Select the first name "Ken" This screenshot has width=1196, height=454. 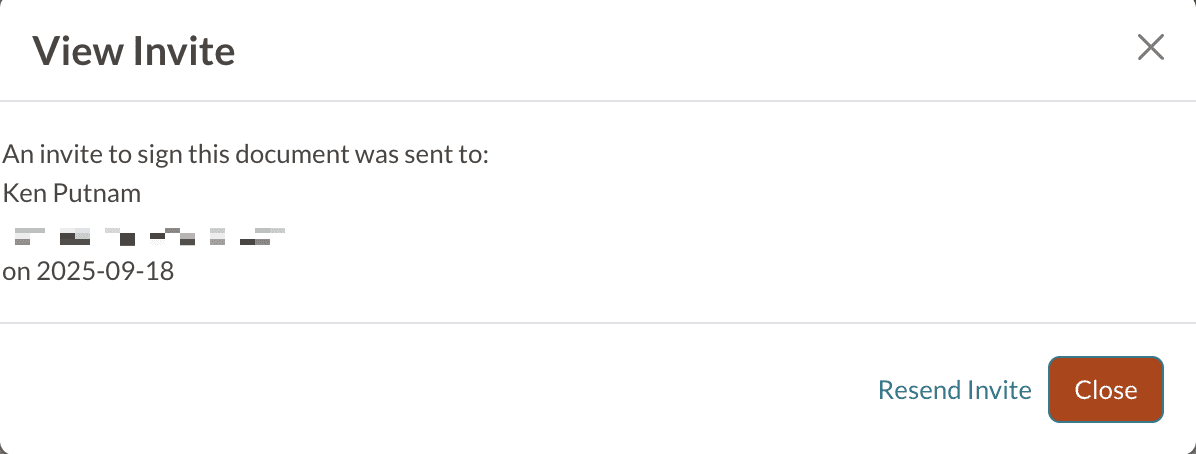(22, 192)
